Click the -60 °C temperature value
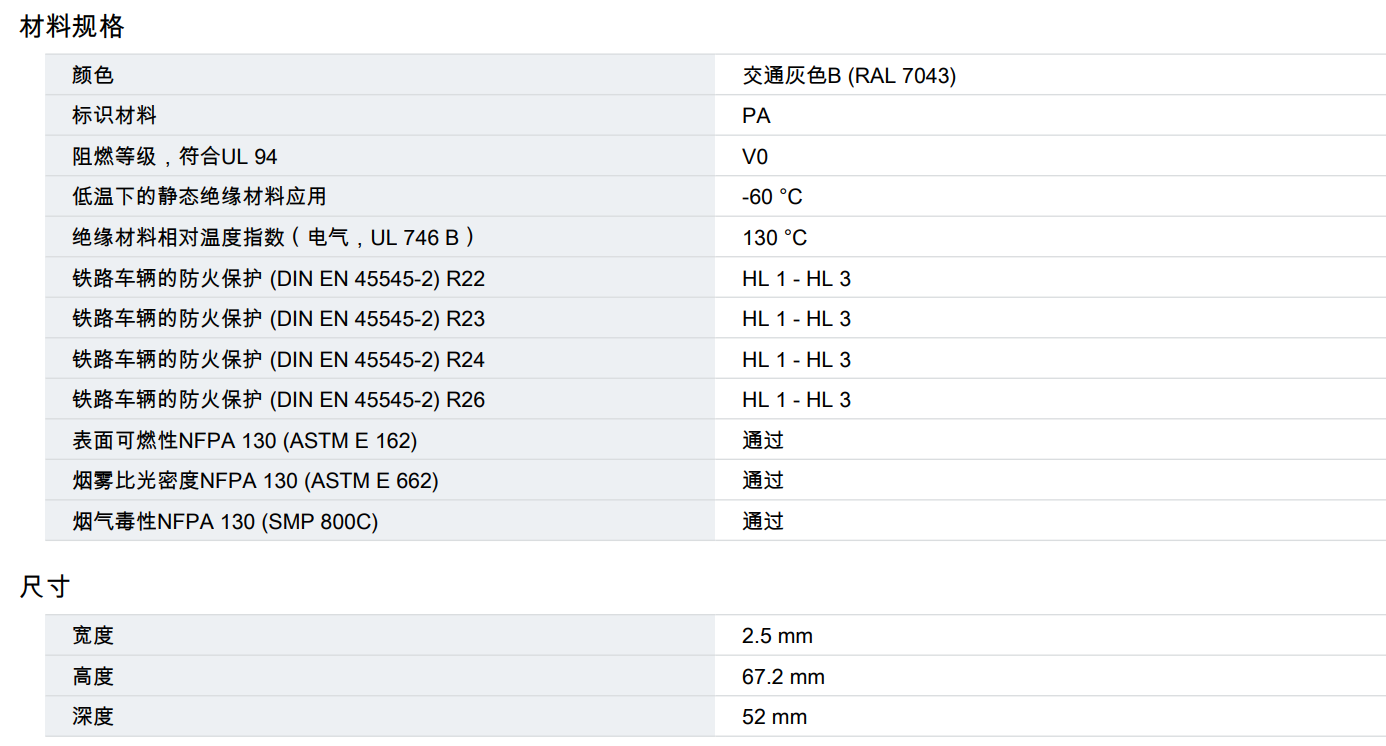This screenshot has height=746, width=1386. tap(772, 197)
